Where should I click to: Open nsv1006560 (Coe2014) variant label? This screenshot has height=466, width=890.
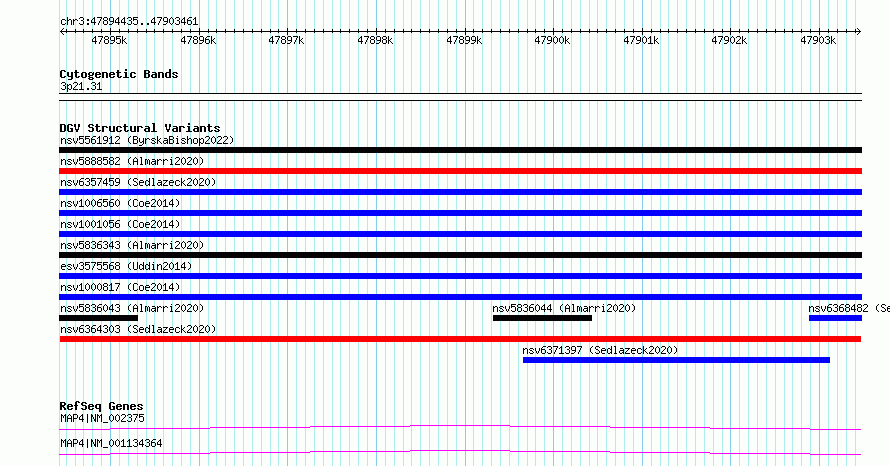(120, 203)
